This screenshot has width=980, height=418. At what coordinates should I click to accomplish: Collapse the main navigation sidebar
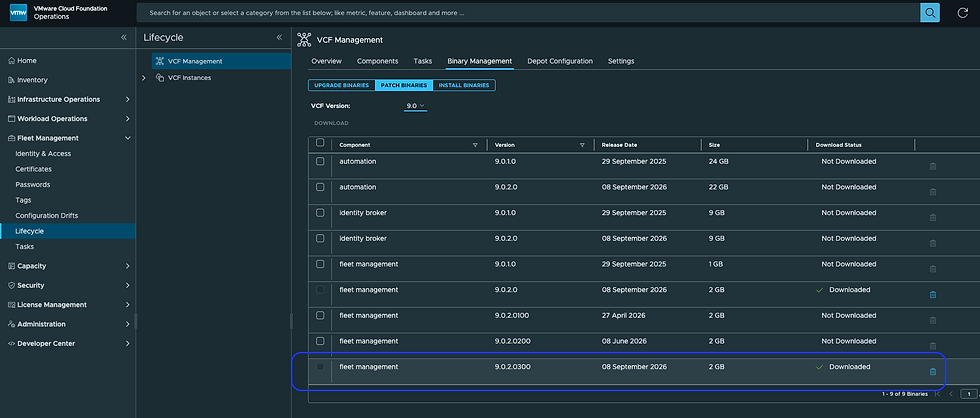tap(124, 37)
